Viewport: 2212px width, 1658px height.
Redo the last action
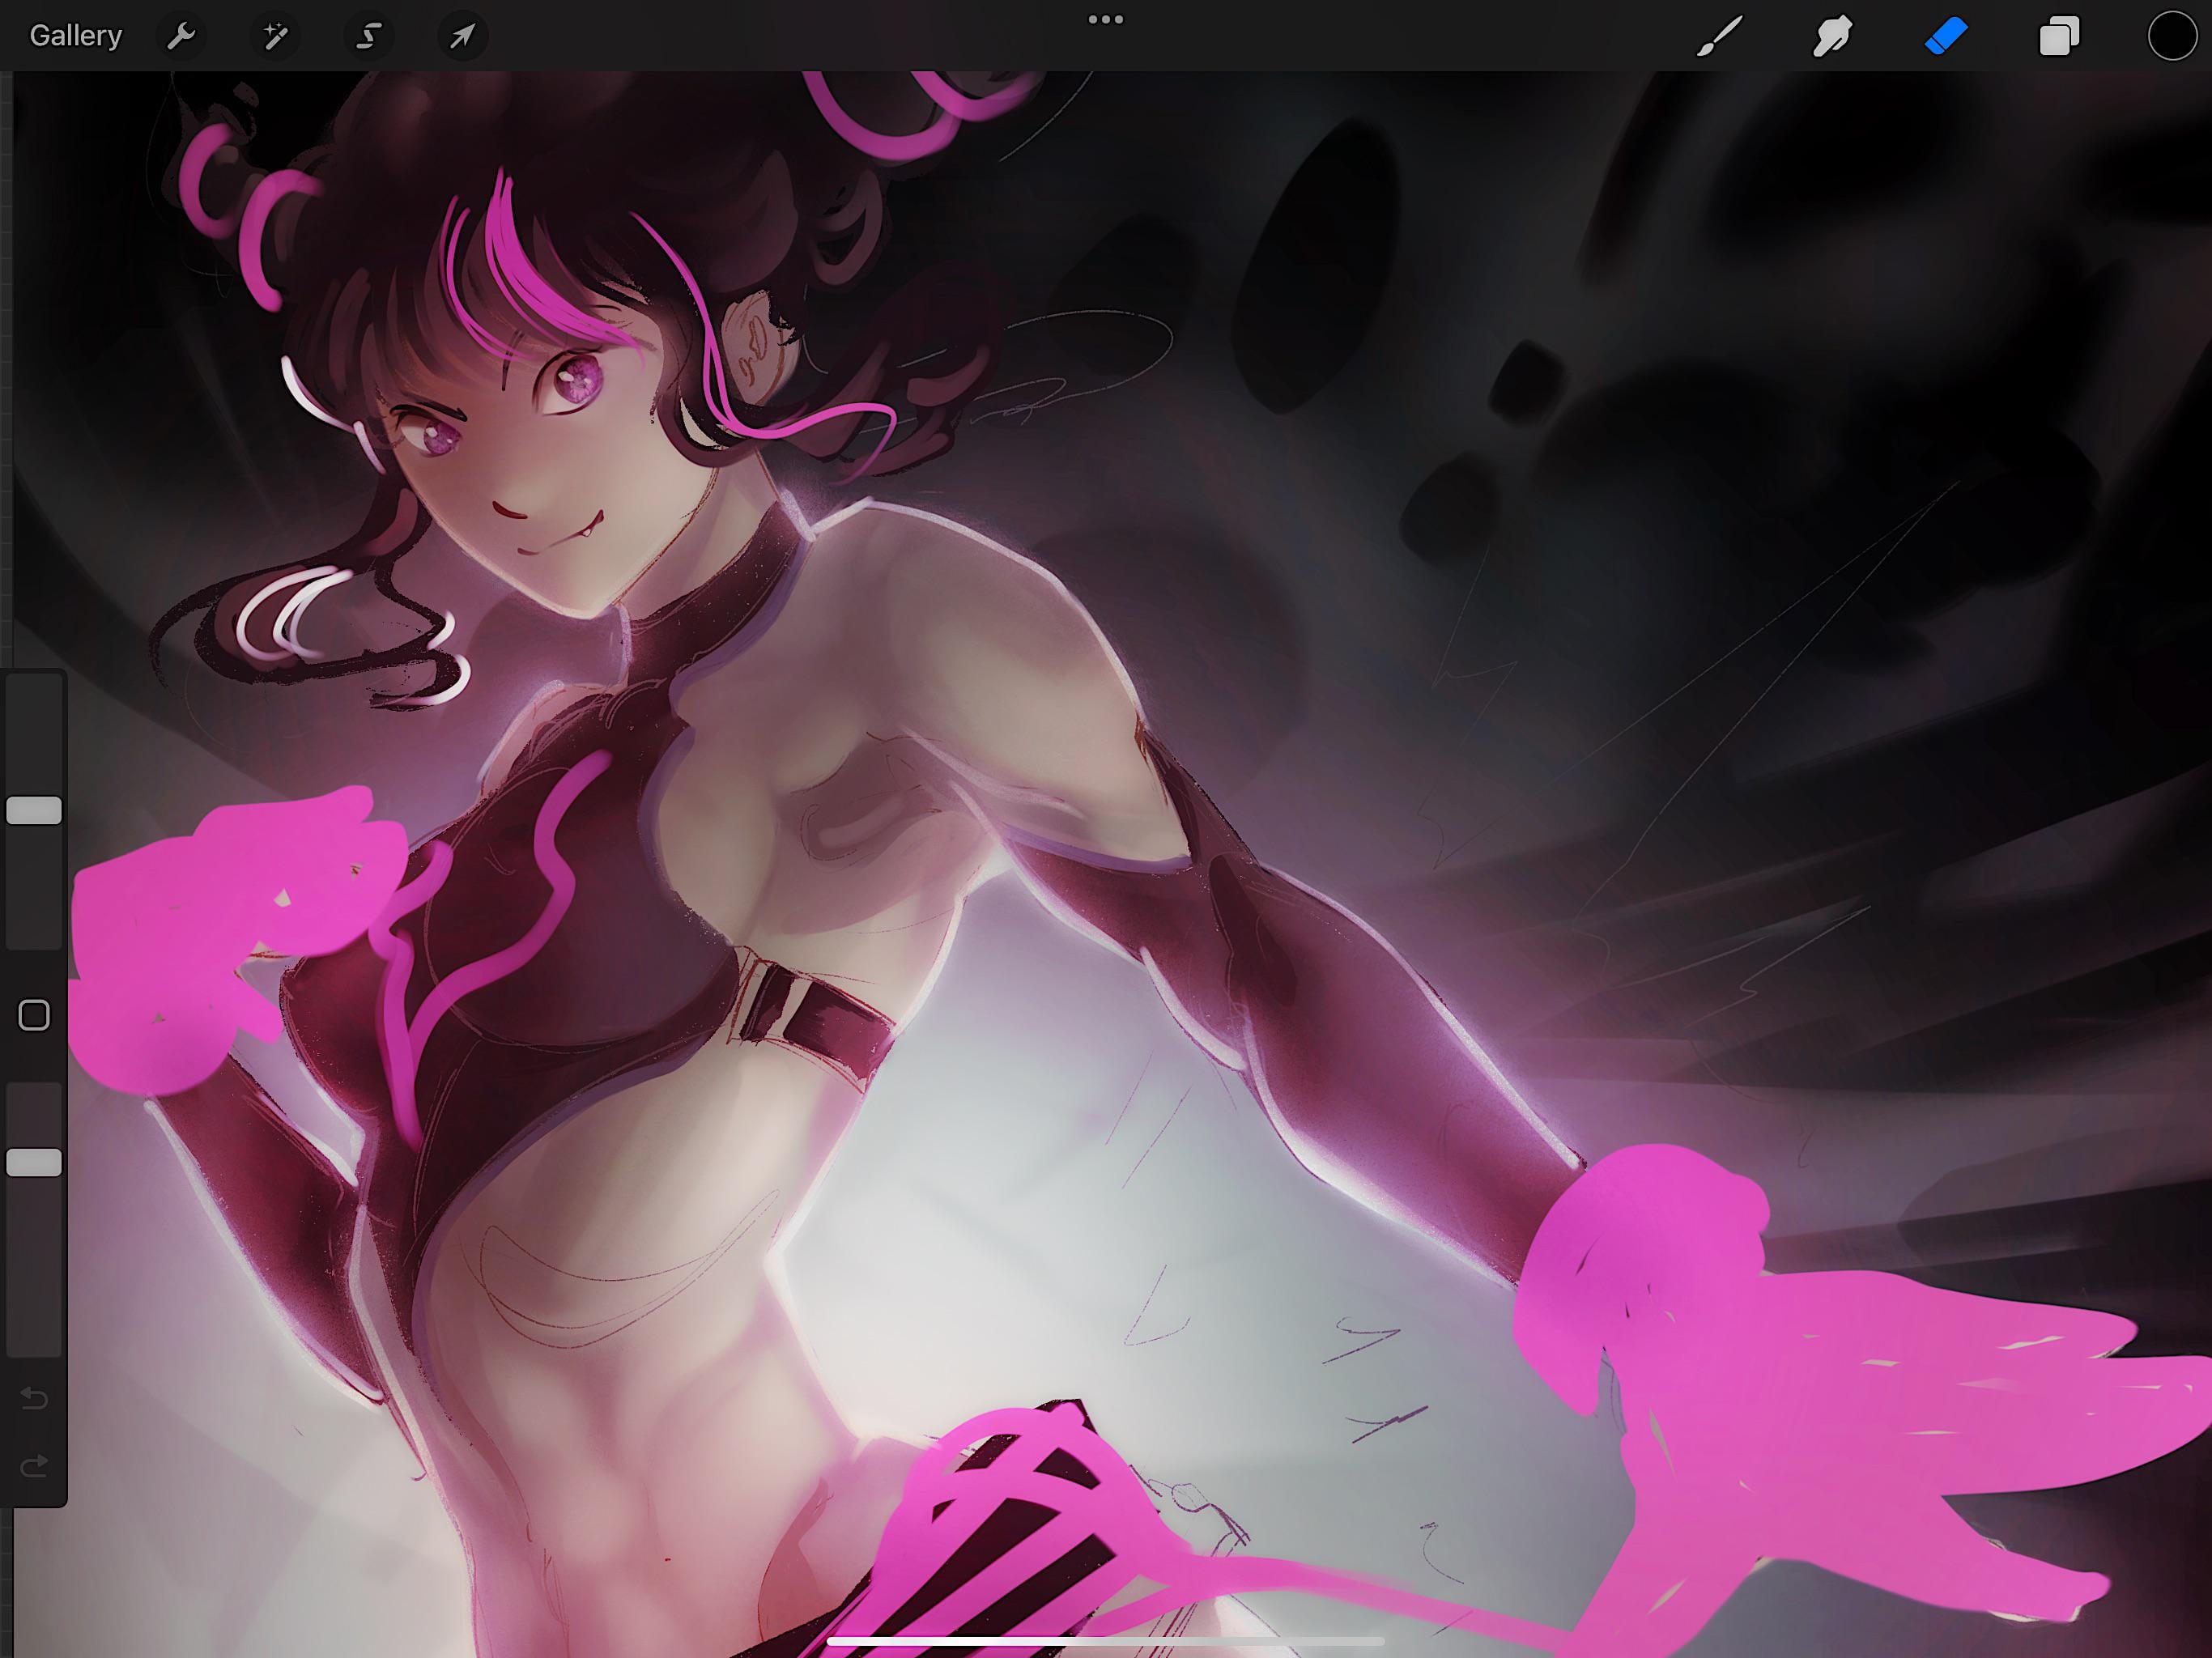coord(34,1466)
